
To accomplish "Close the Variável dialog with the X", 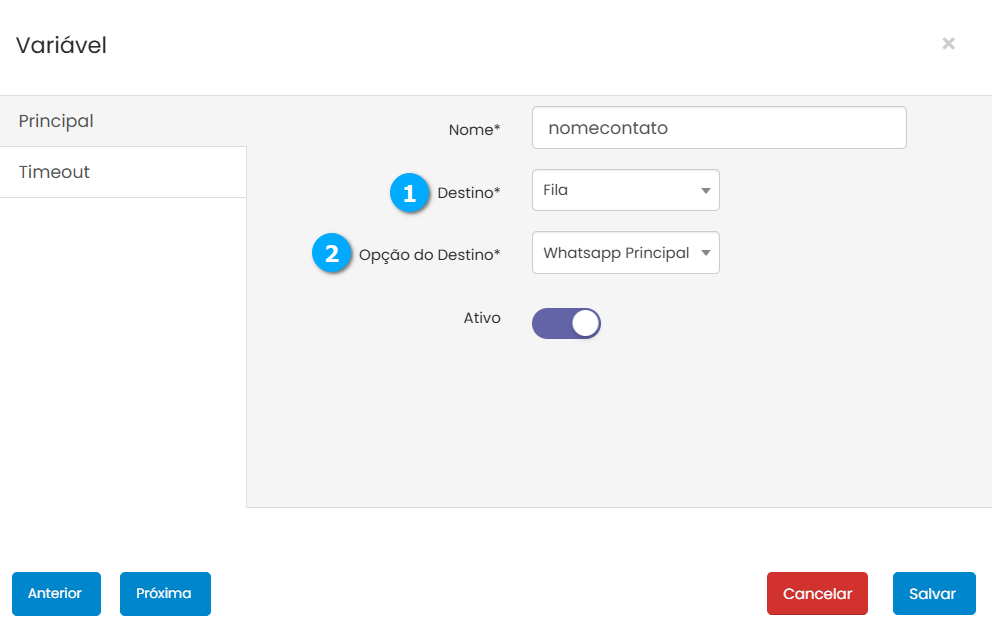I will pos(948,43).
